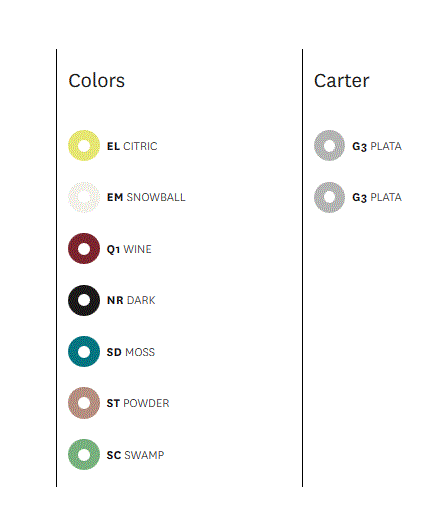Choose the teal SD Moss swatch
Image resolution: width=443 pixels, height=522 pixels.
coord(84,352)
